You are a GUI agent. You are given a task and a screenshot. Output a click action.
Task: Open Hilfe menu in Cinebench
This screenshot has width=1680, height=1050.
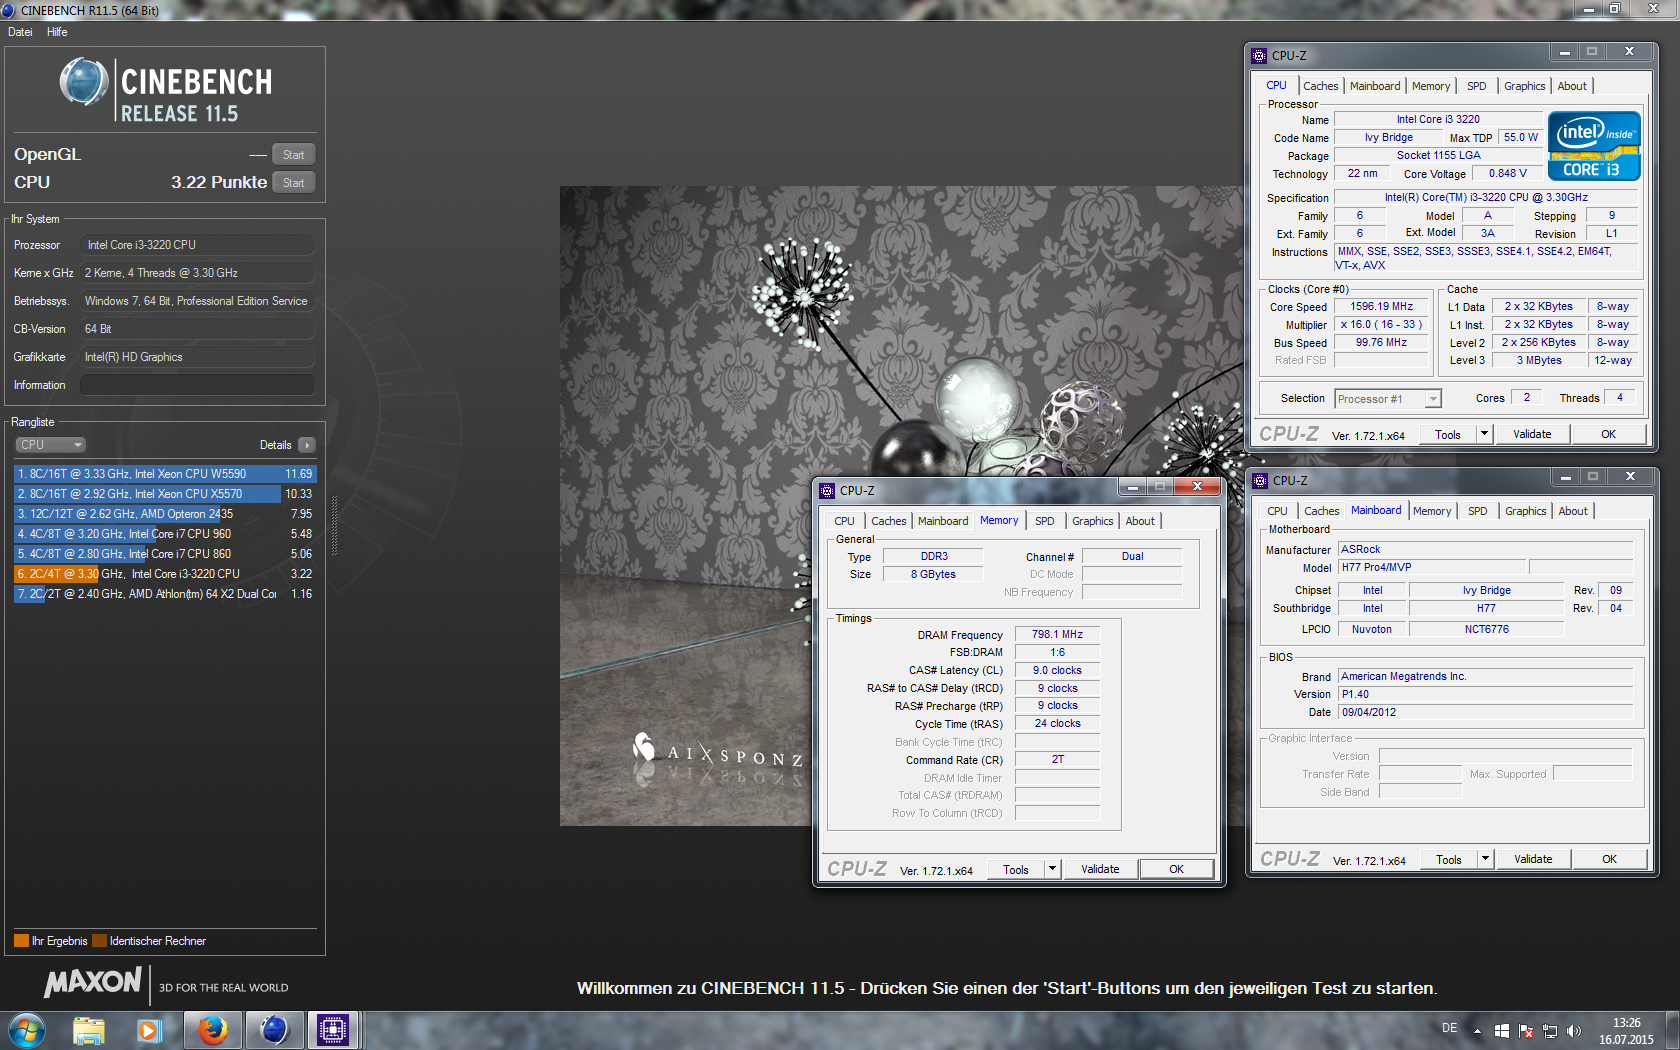pos(57,32)
